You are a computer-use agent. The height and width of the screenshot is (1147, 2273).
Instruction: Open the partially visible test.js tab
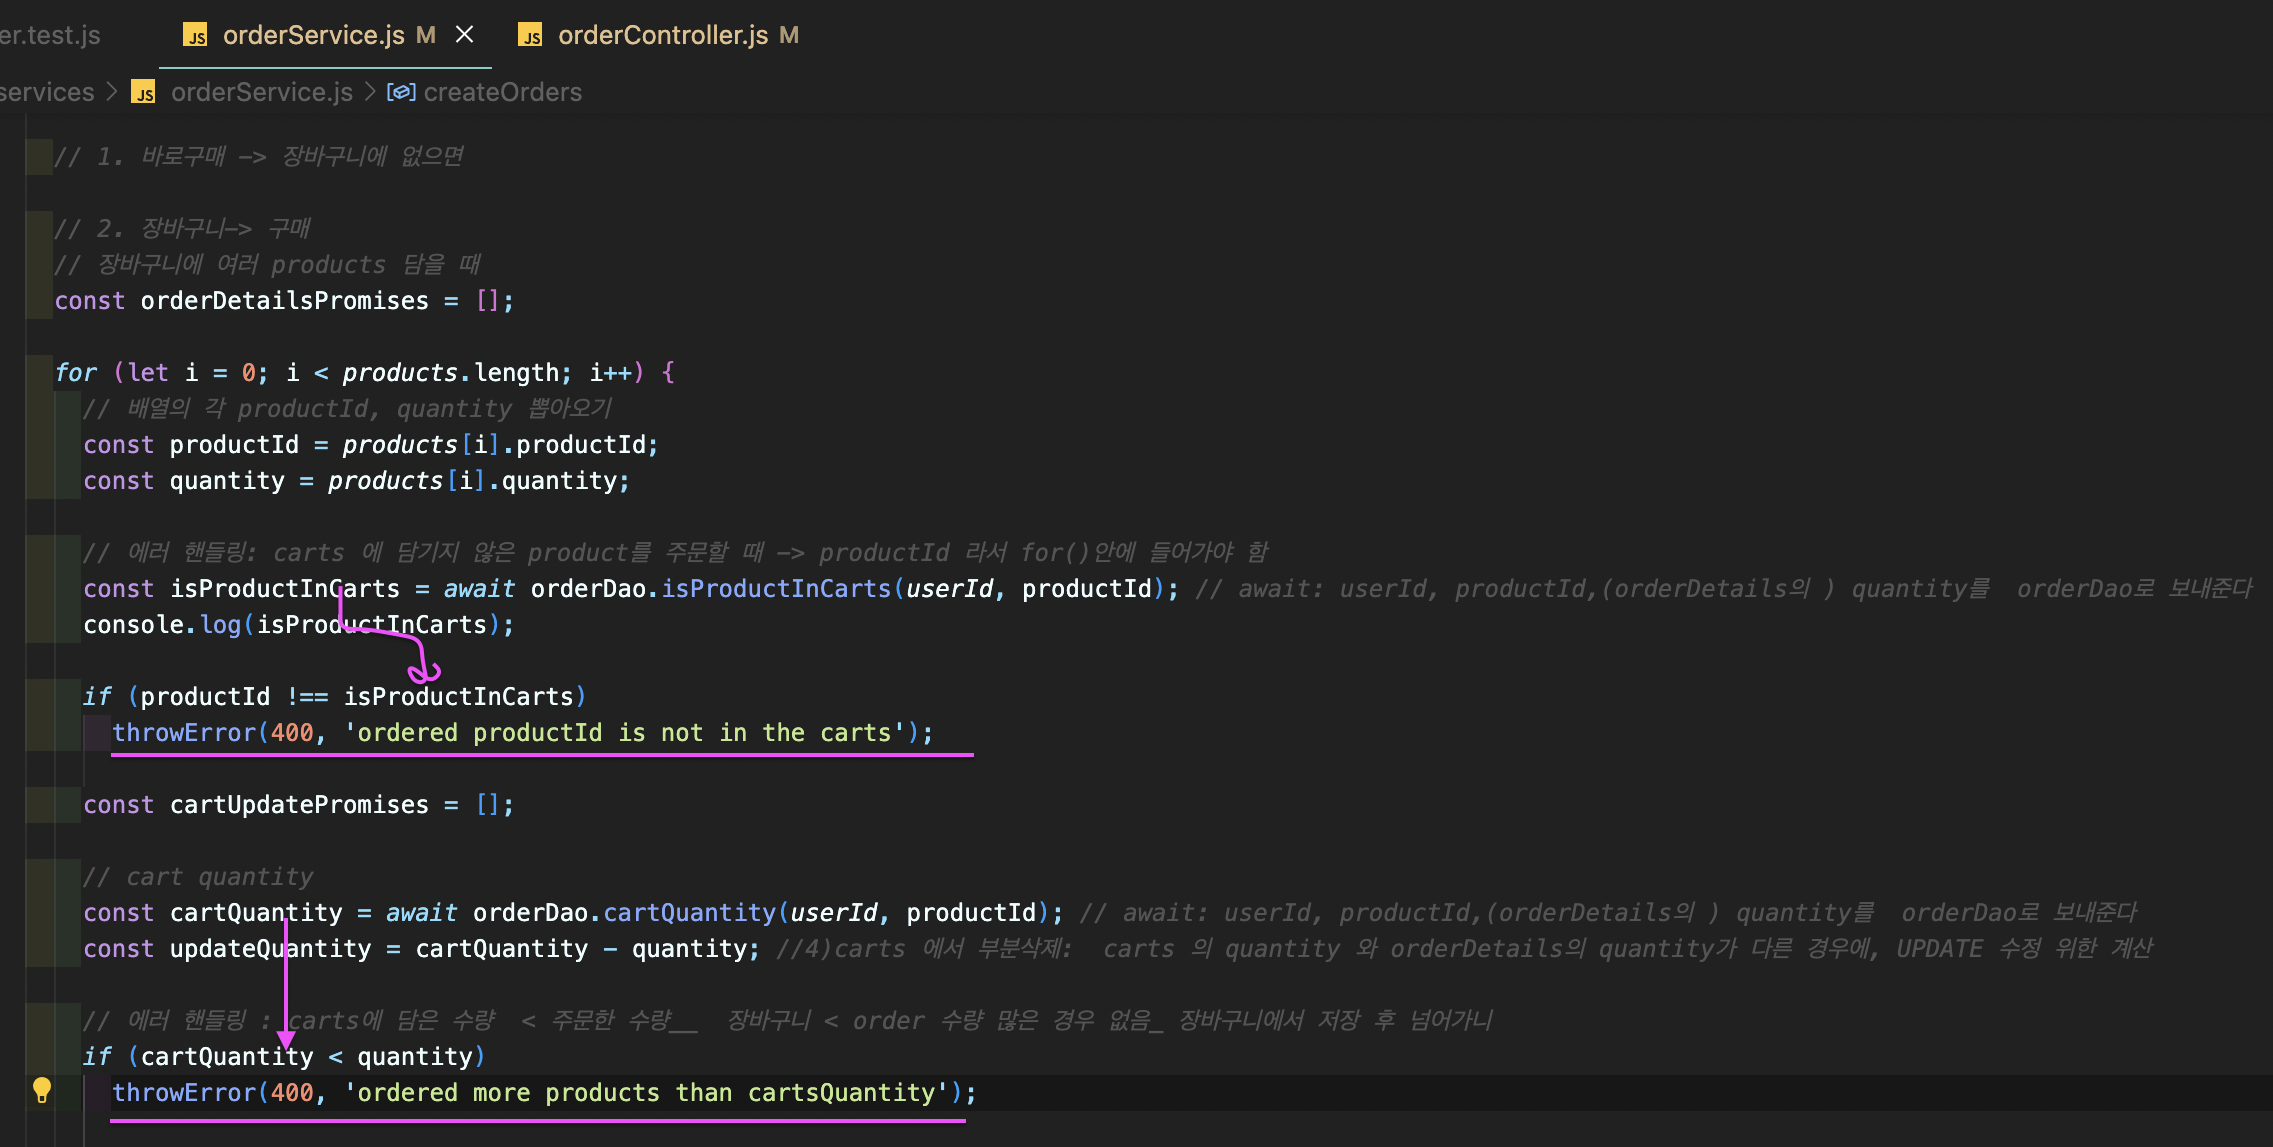point(50,36)
